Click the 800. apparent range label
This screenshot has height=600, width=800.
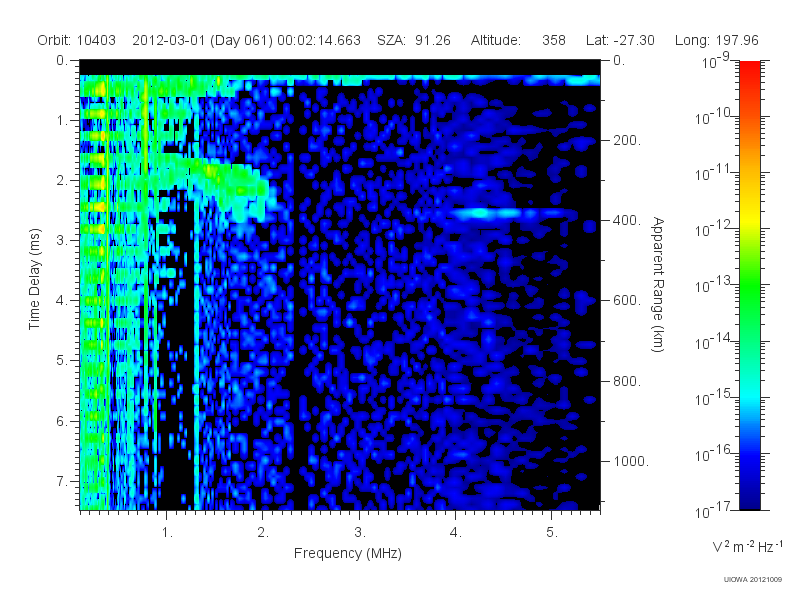[627, 381]
